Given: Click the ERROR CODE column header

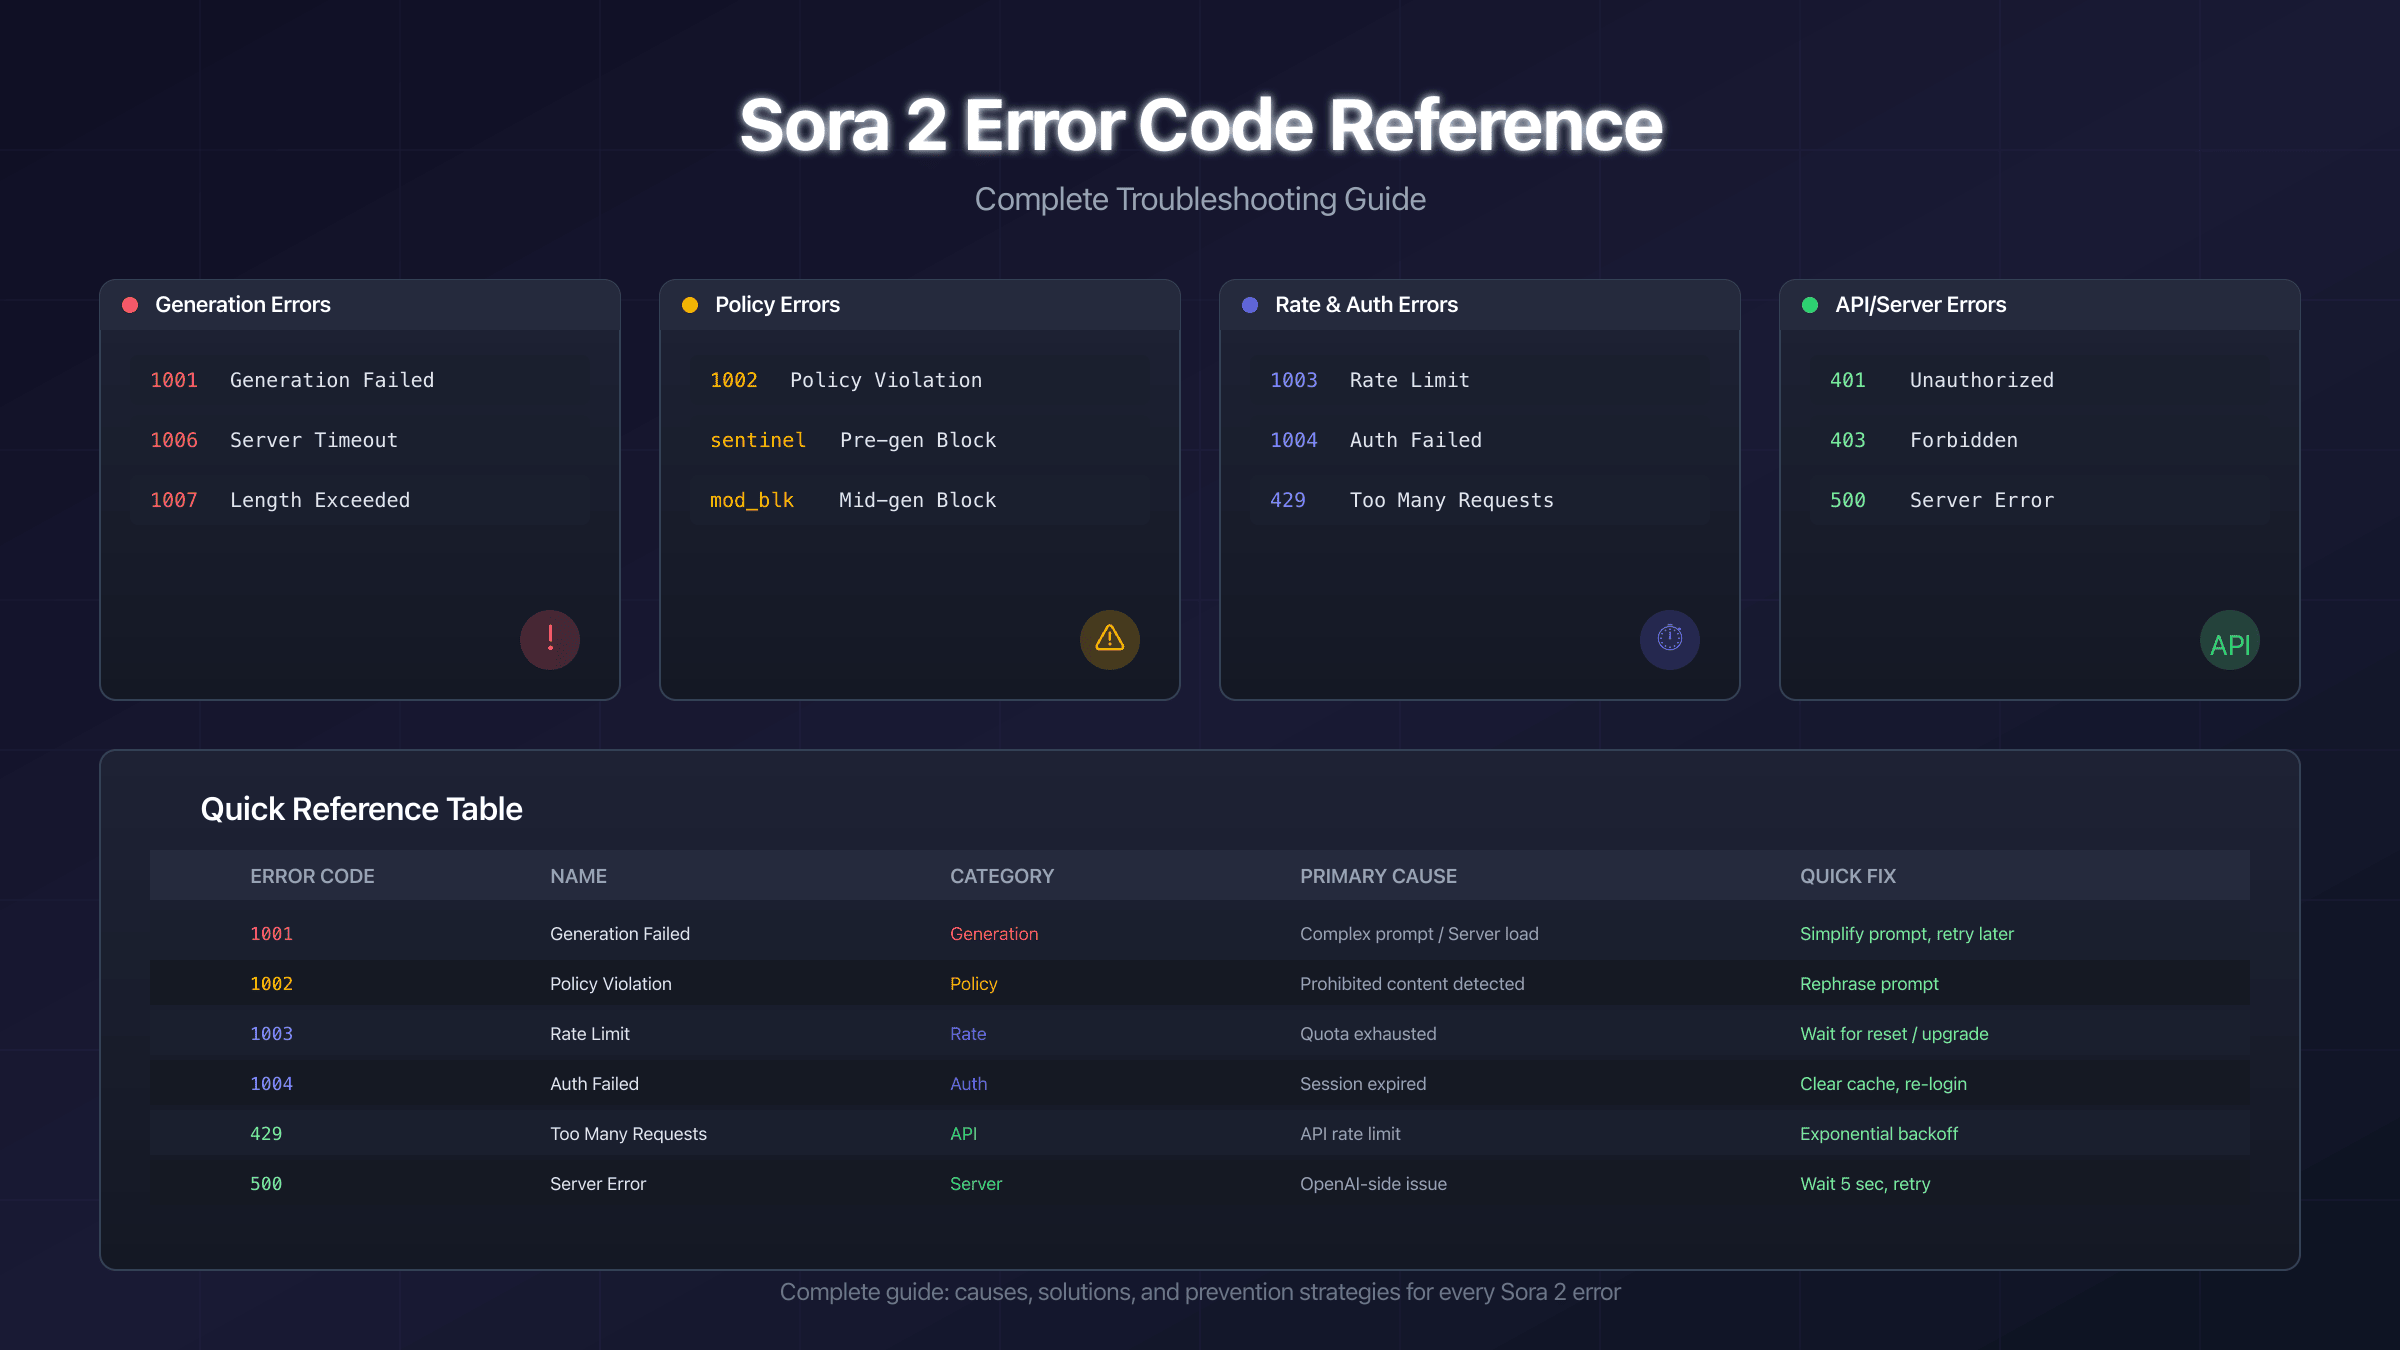Looking at the screenshot, I should 313,875.
